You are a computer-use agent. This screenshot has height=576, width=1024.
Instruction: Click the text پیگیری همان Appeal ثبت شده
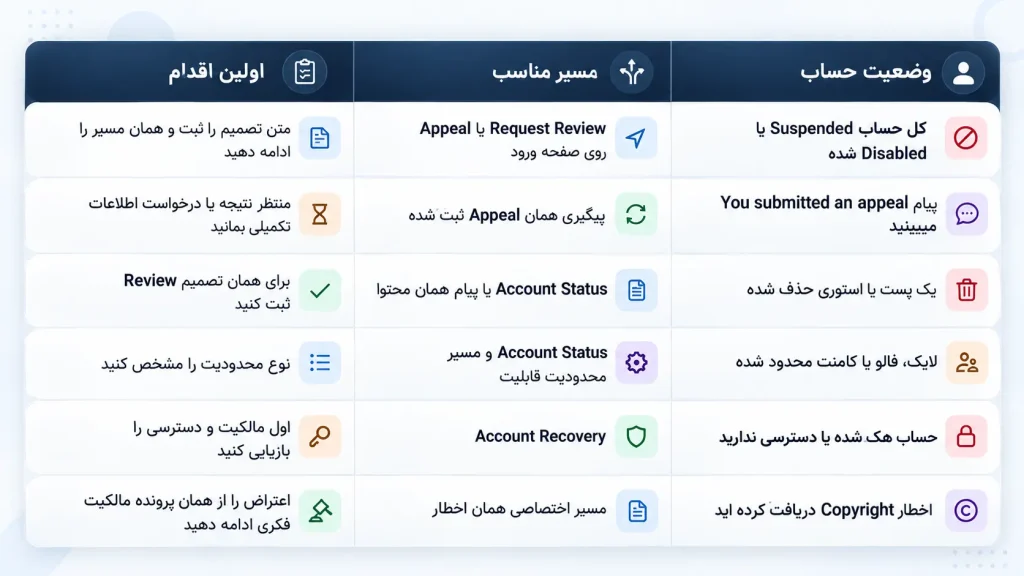(507, 215)
